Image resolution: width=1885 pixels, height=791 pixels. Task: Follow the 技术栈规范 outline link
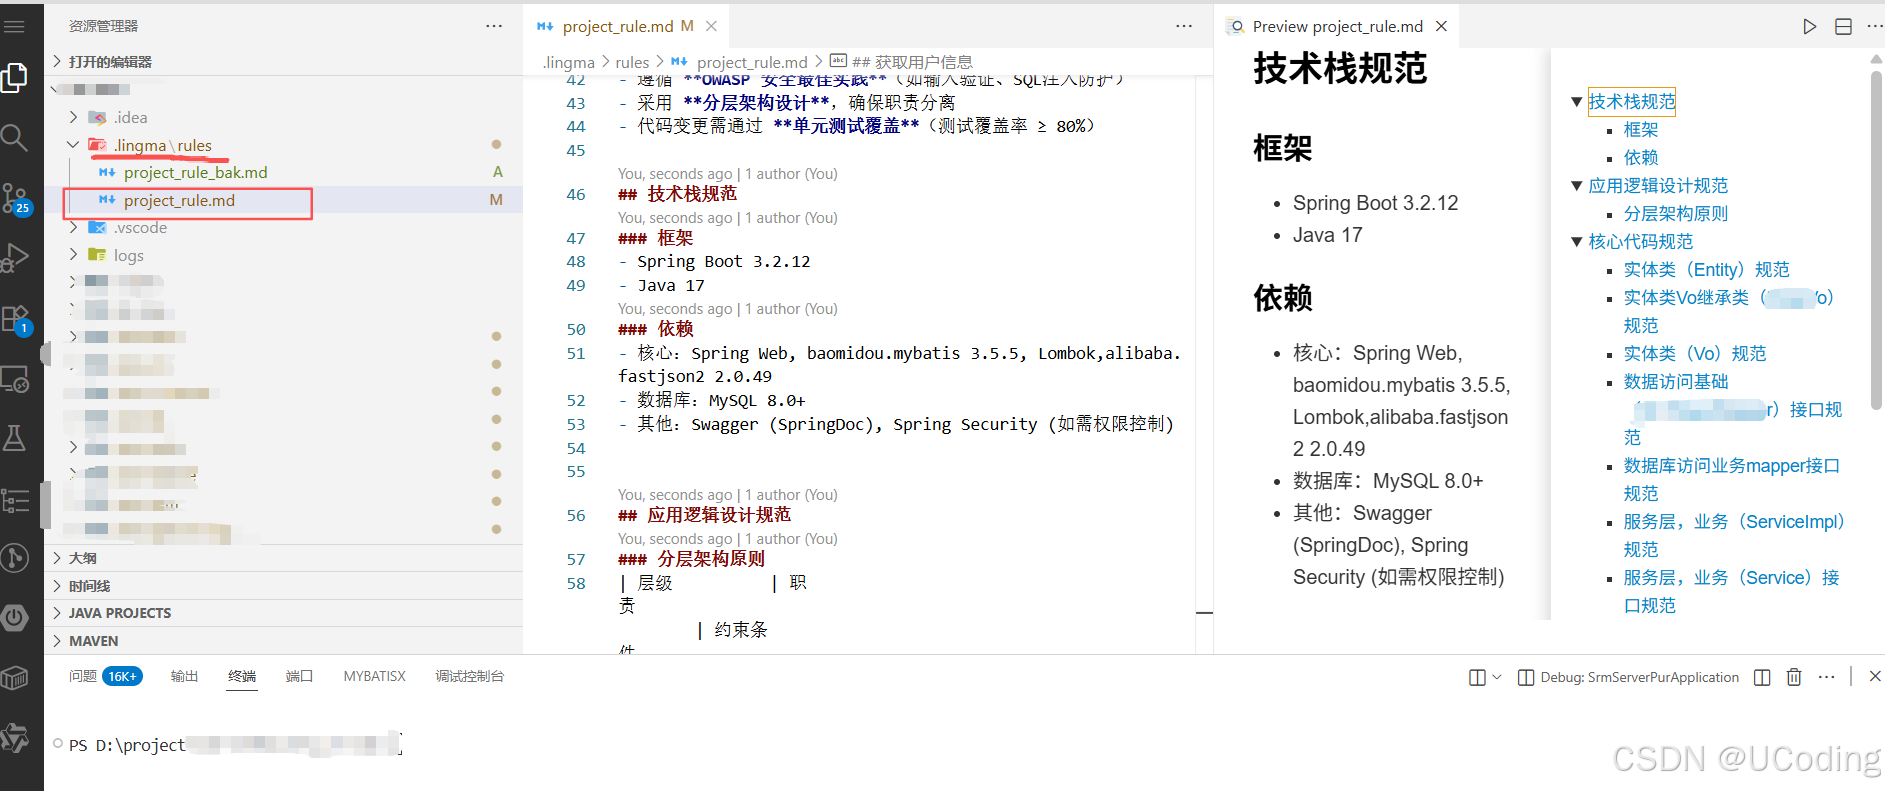click(1632, 102)
